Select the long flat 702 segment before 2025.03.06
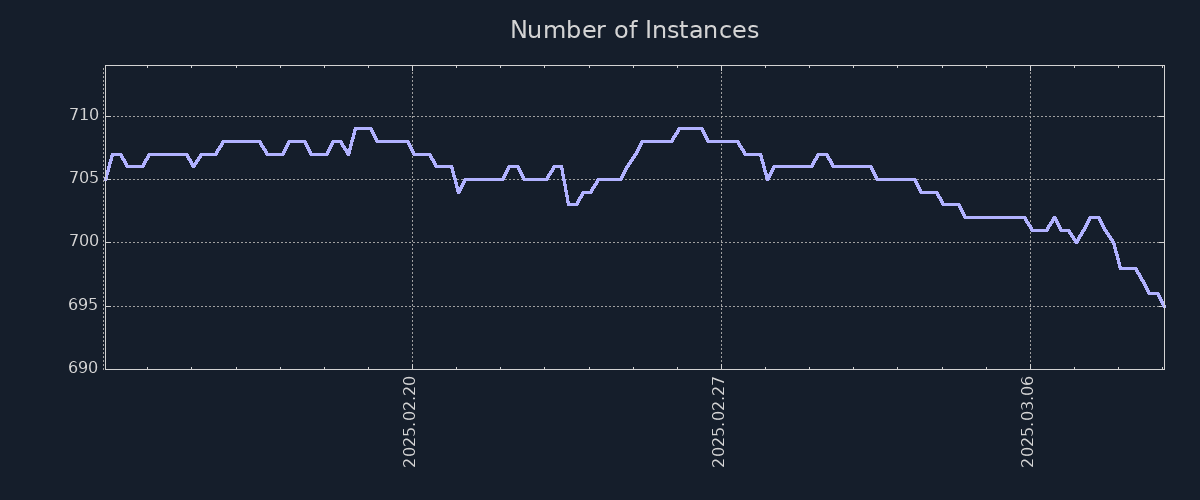The height and width of the screenshot is (500, 1200). coord(995,217)
